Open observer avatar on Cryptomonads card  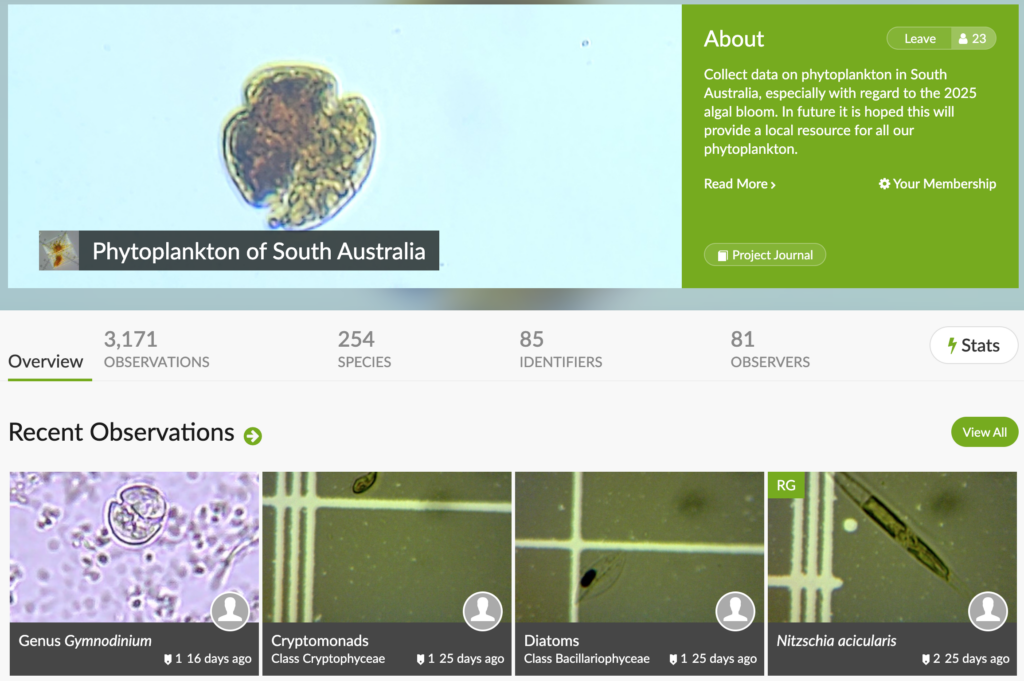tap(483, 610)
